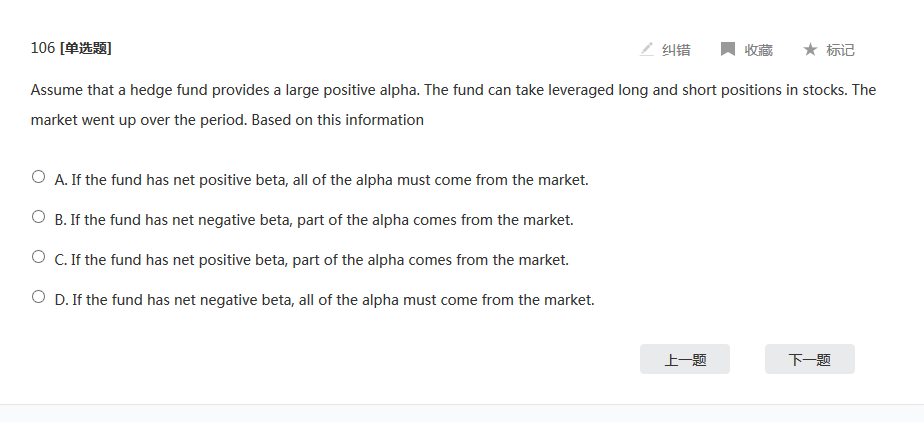924x422 pixels.
Task: Go to next question with 下一题 button
Action: (810, 360)
